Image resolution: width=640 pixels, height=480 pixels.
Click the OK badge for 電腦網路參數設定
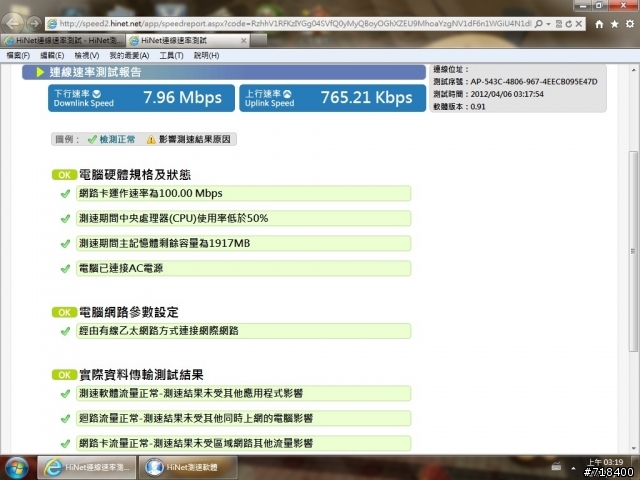tap(64, 312)
